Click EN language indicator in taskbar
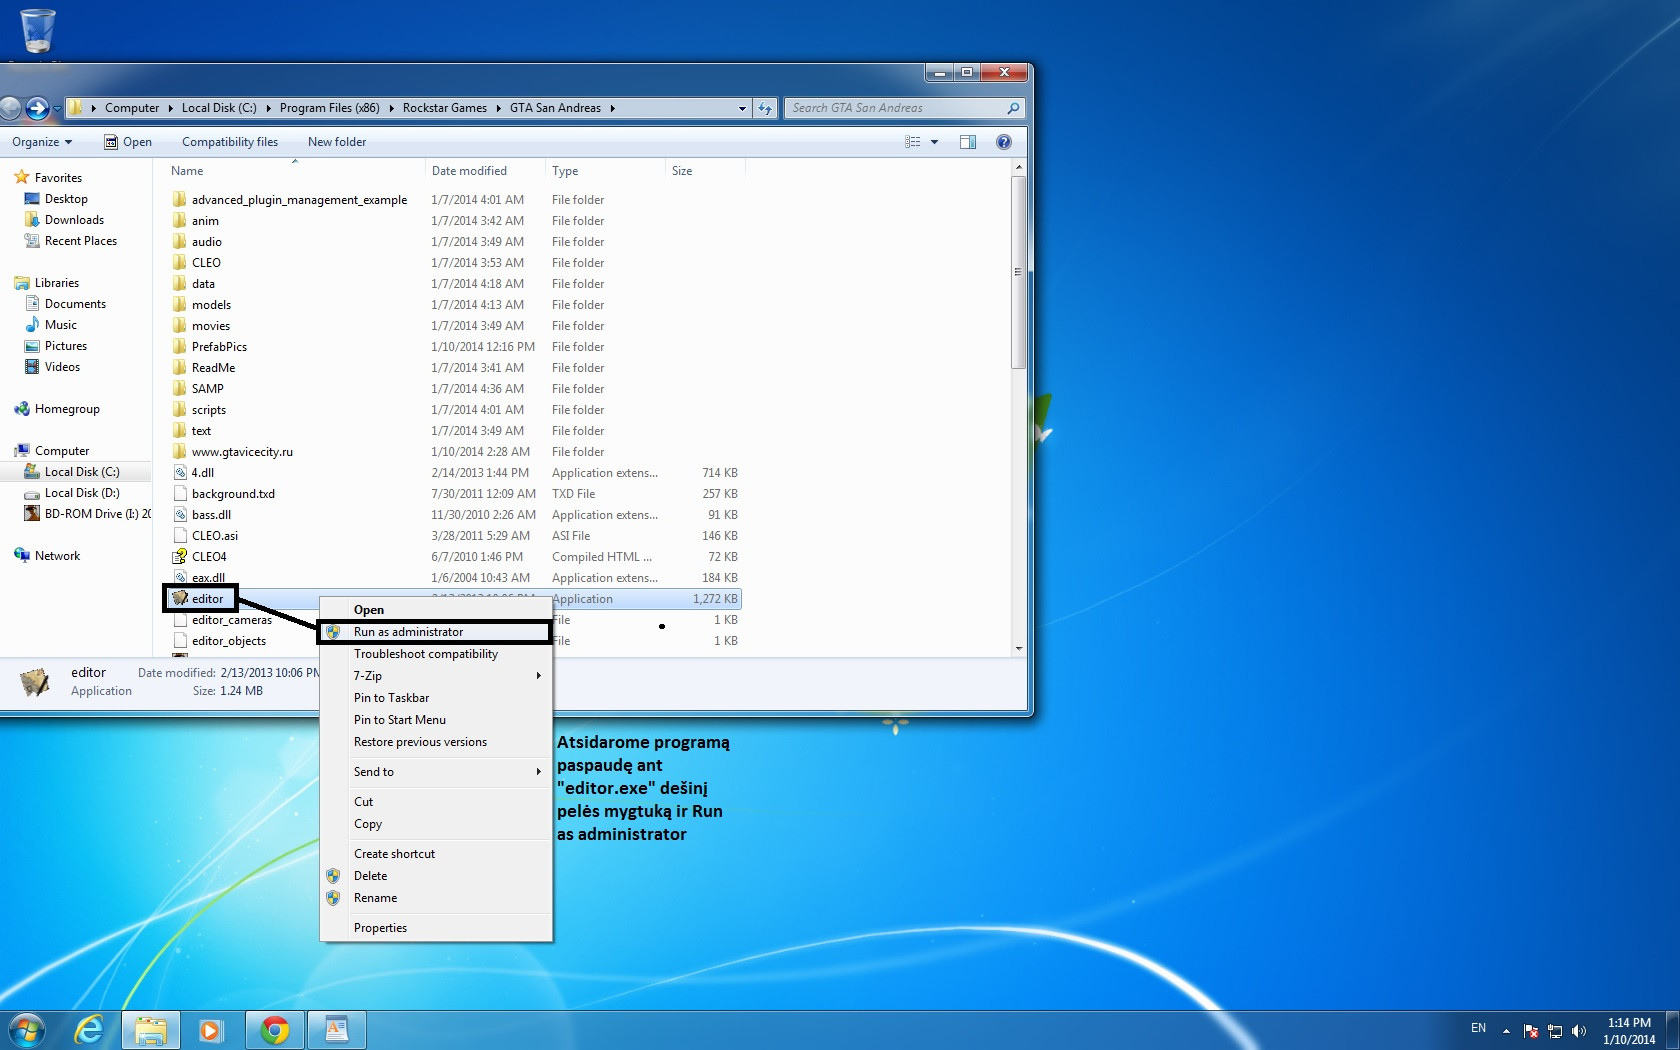1680x1050 pixels. 1478,1028
